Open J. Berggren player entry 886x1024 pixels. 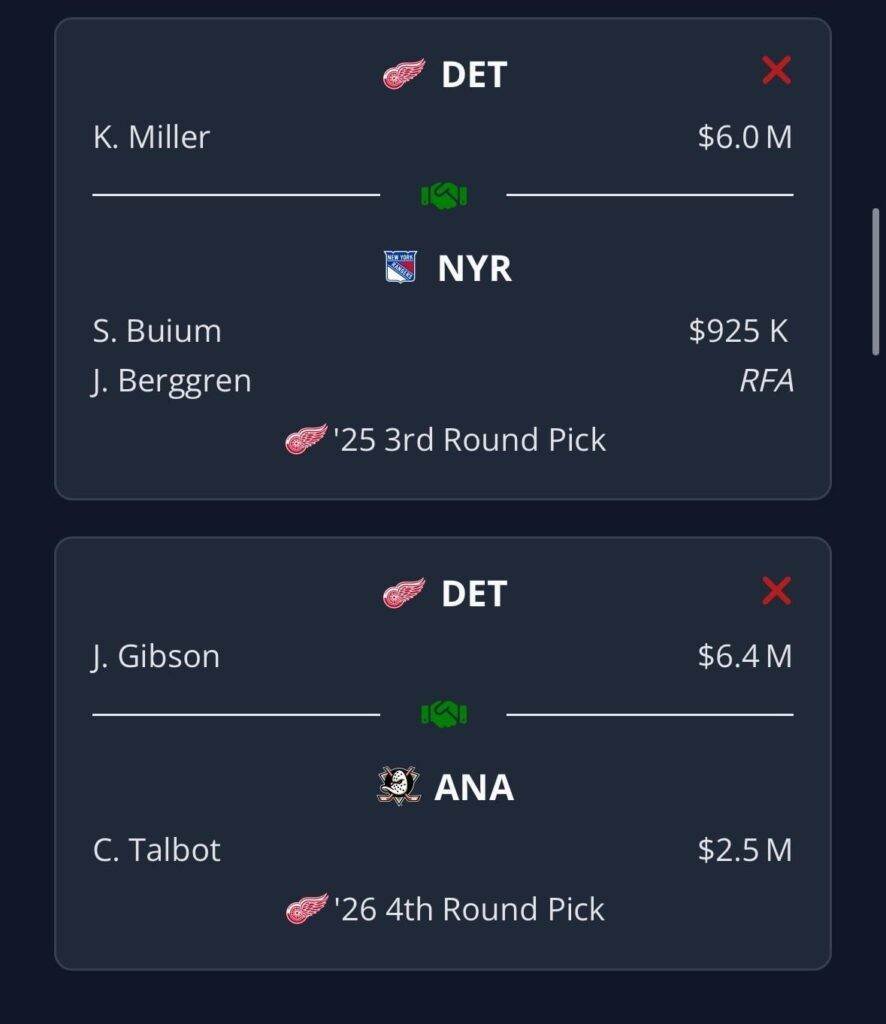(x=172, y=381)
